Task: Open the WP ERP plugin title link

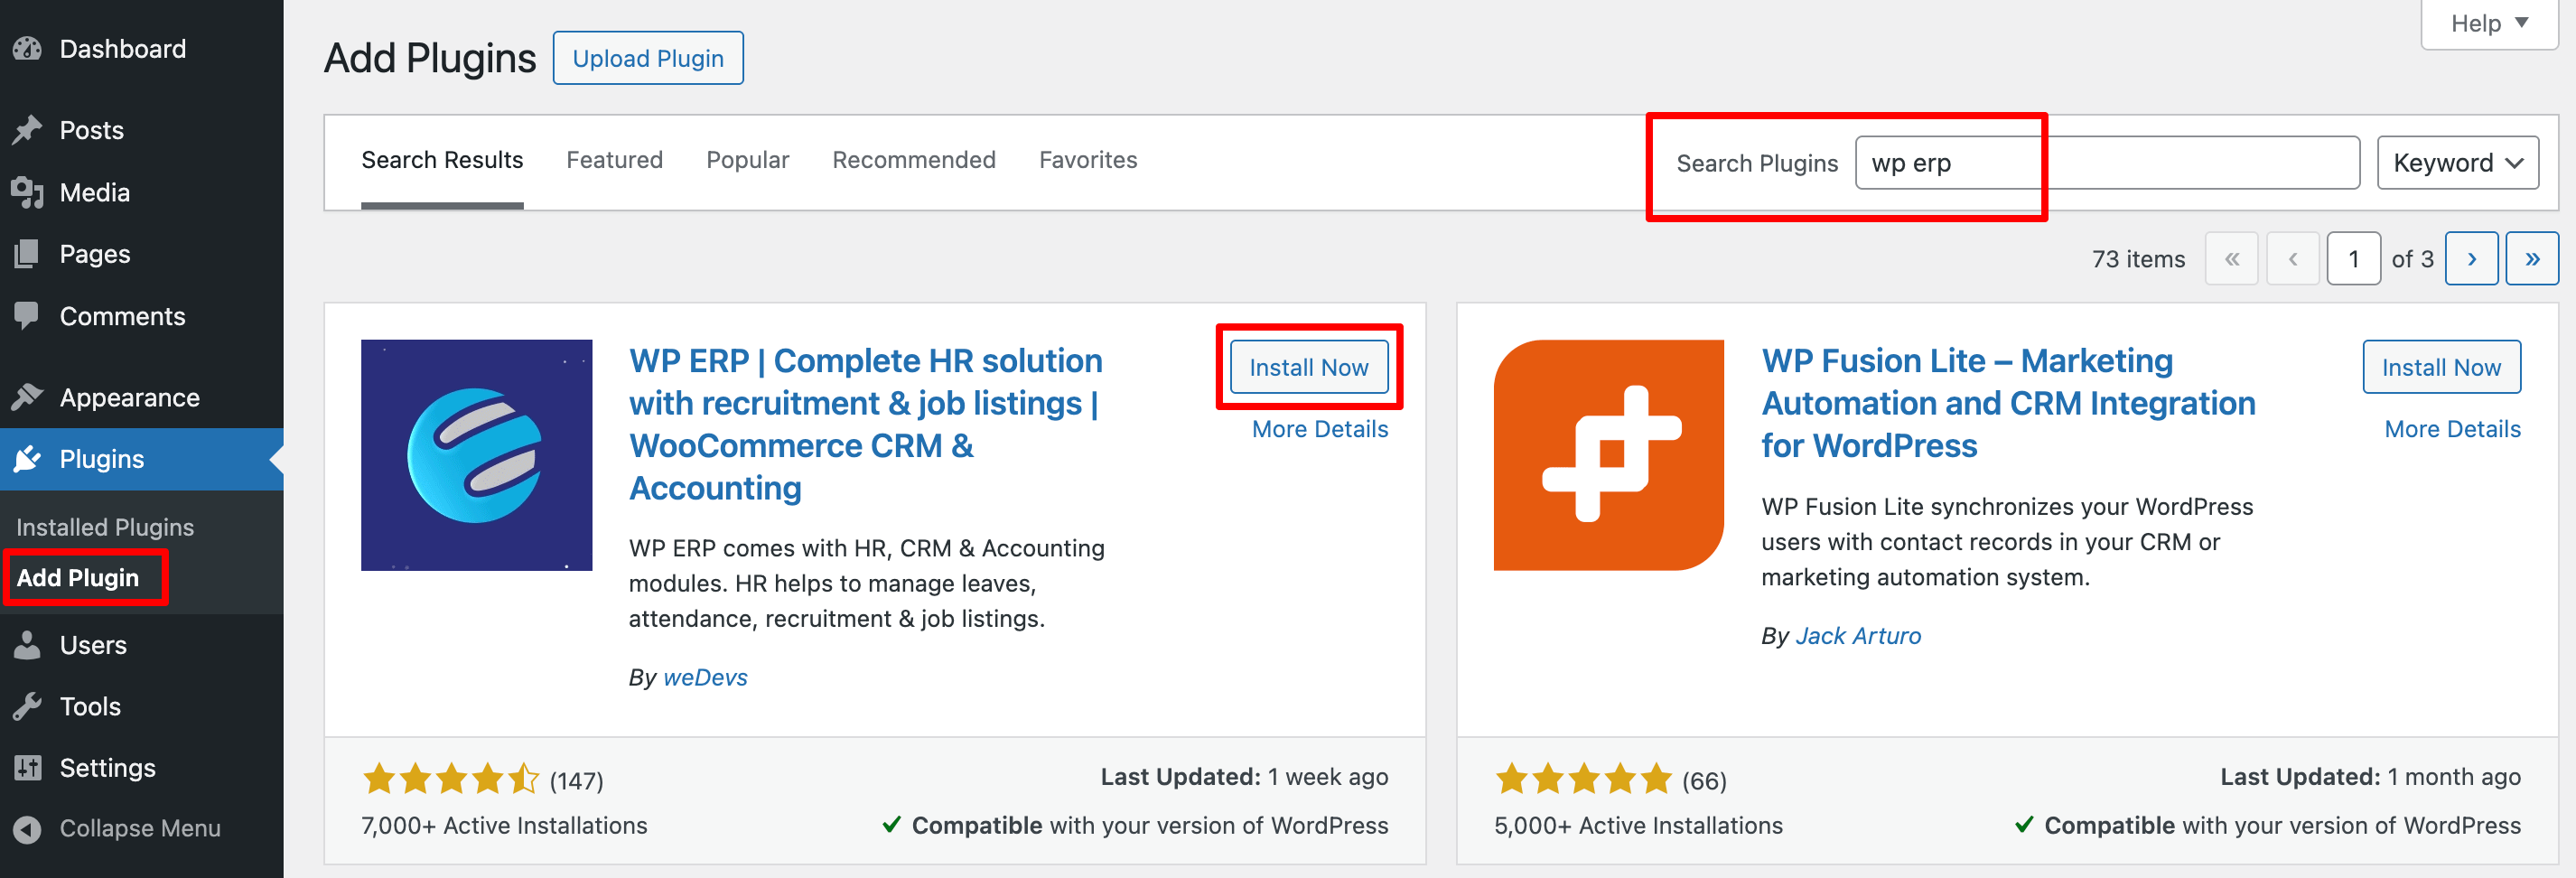Action: pos(866,424)
